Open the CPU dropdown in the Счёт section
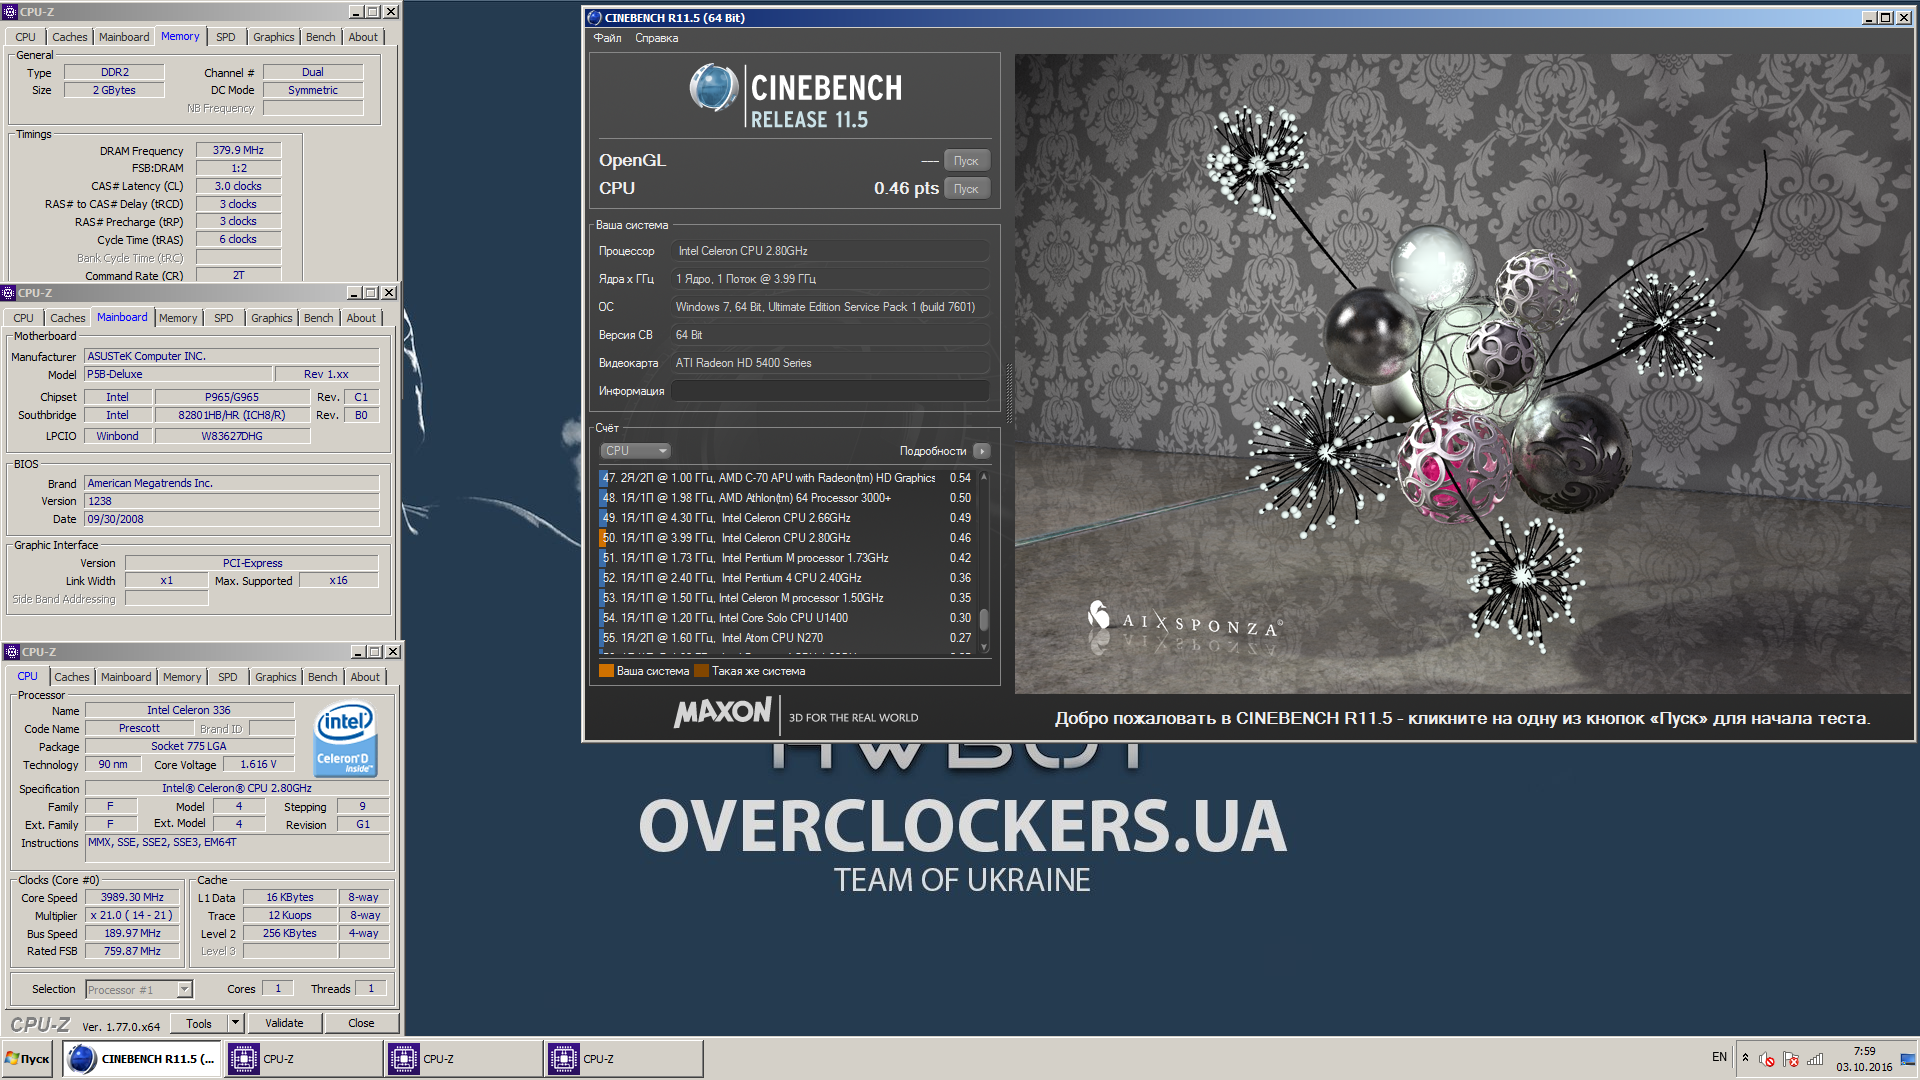The width and height of the screenshot is (1920, 1080). click(x=635, y=451)
